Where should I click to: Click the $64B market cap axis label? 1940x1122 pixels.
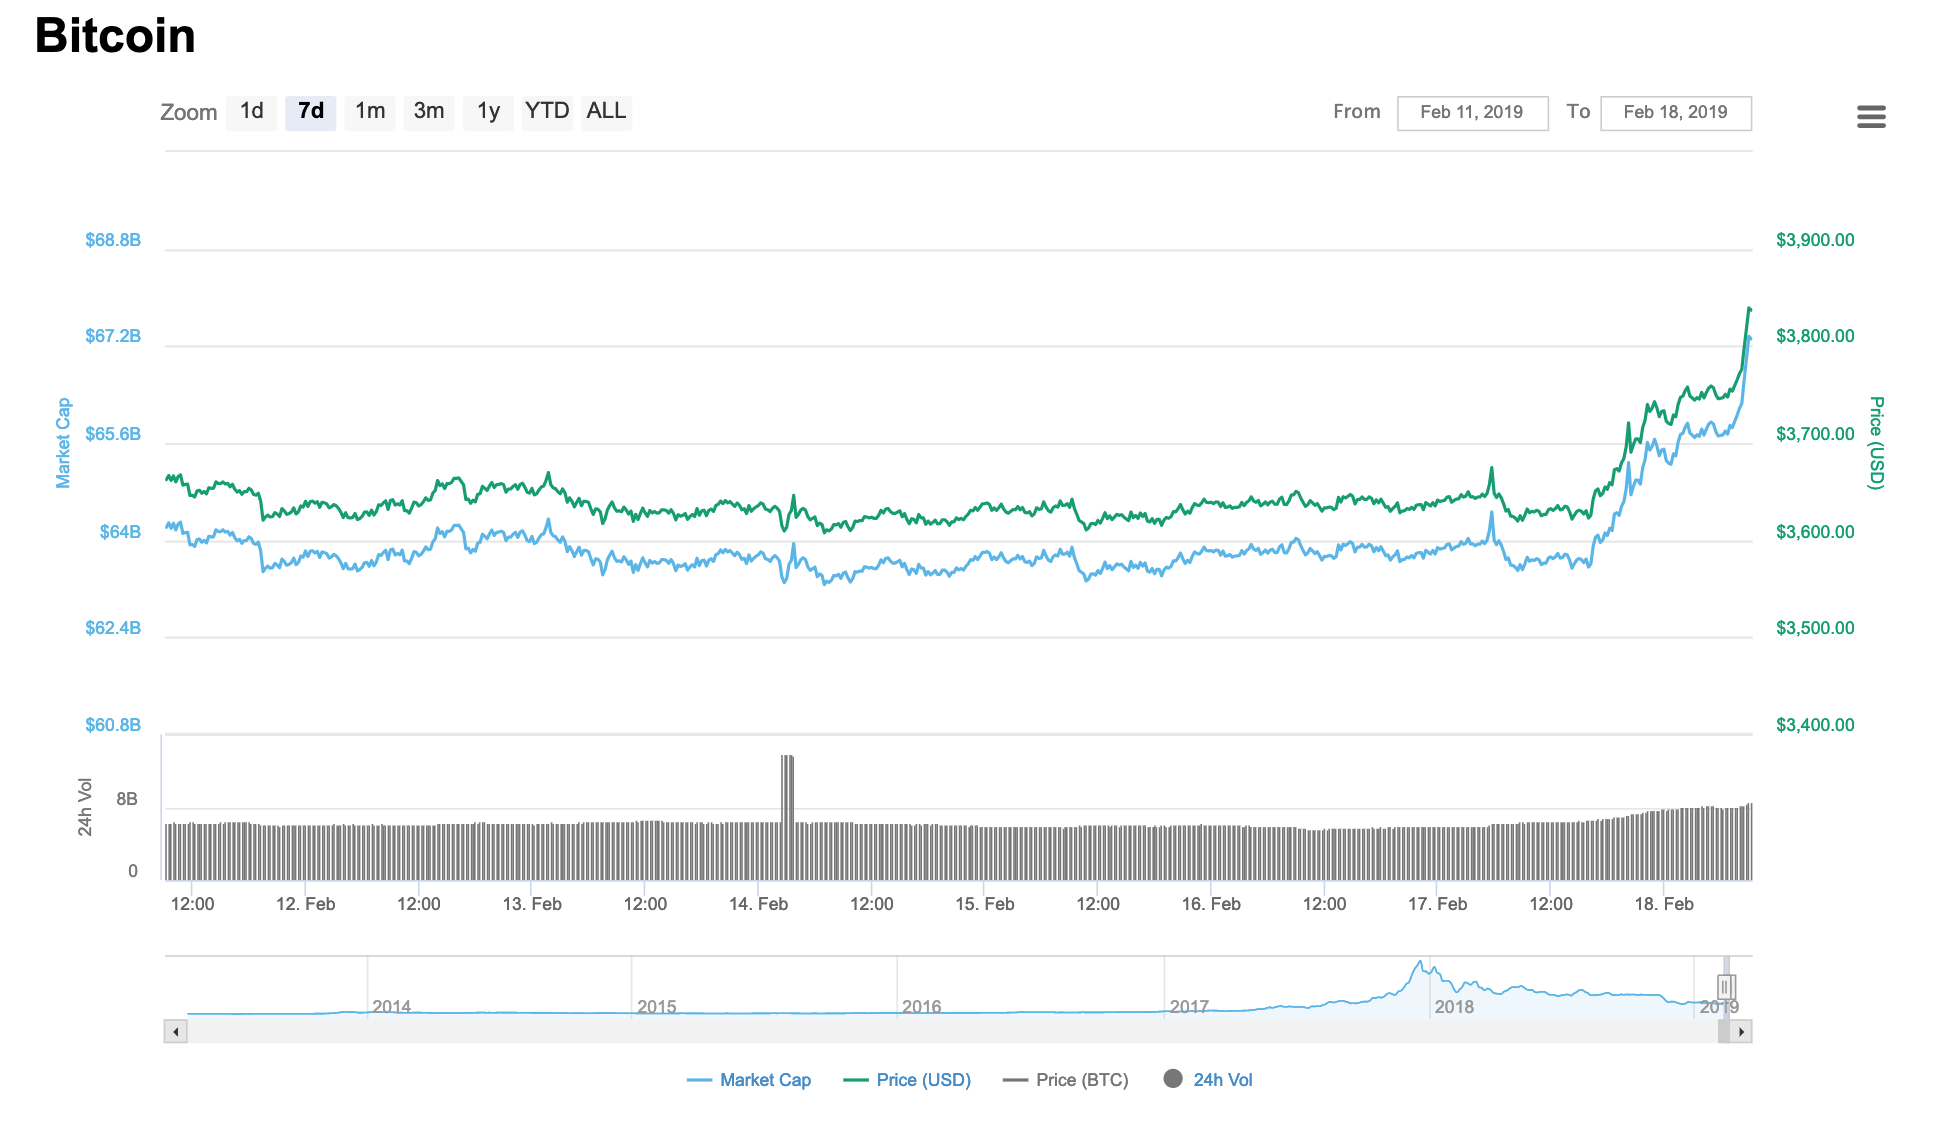click(120, 532)
